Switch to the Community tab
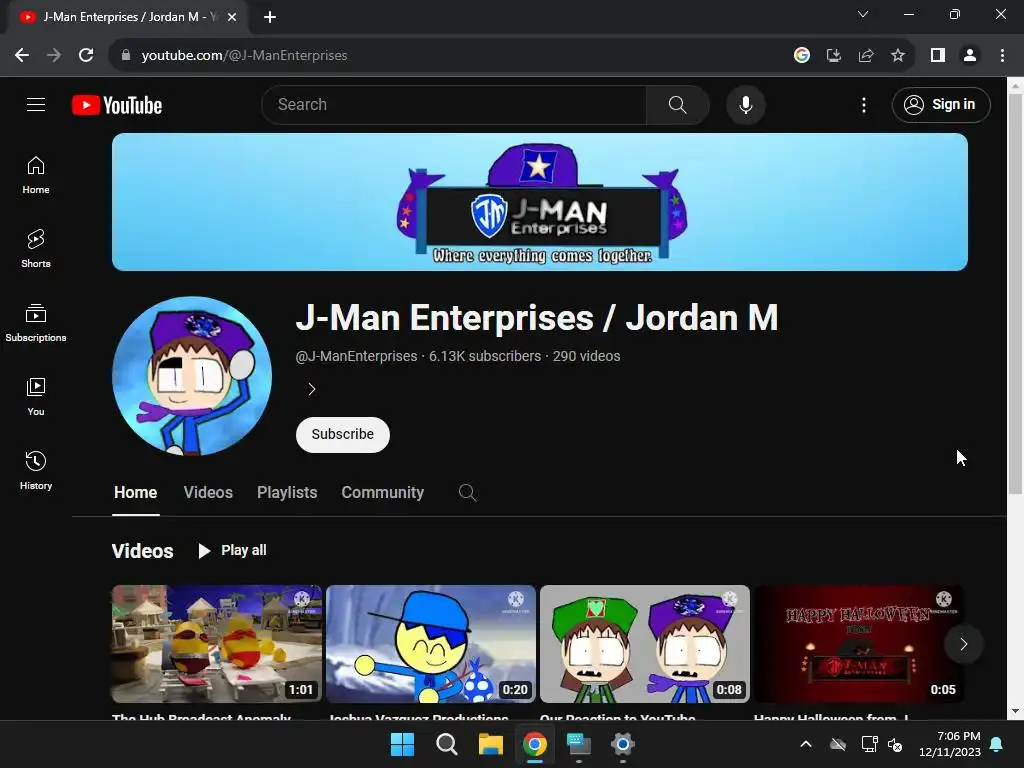This screenshot has height=768, width=1024. tap(383, 492)
